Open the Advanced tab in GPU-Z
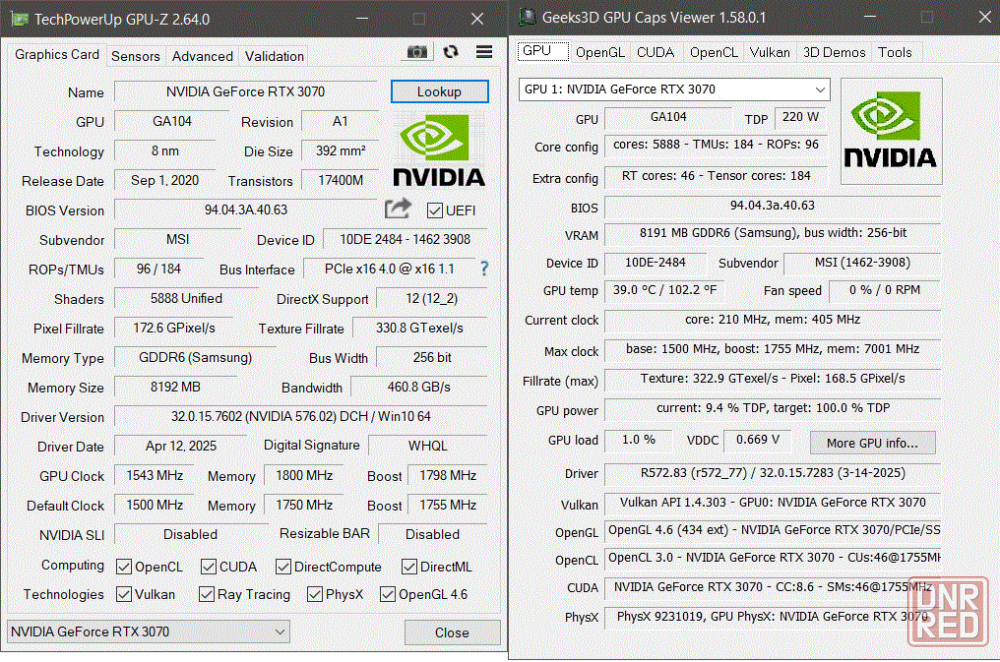 click(202, 56)
